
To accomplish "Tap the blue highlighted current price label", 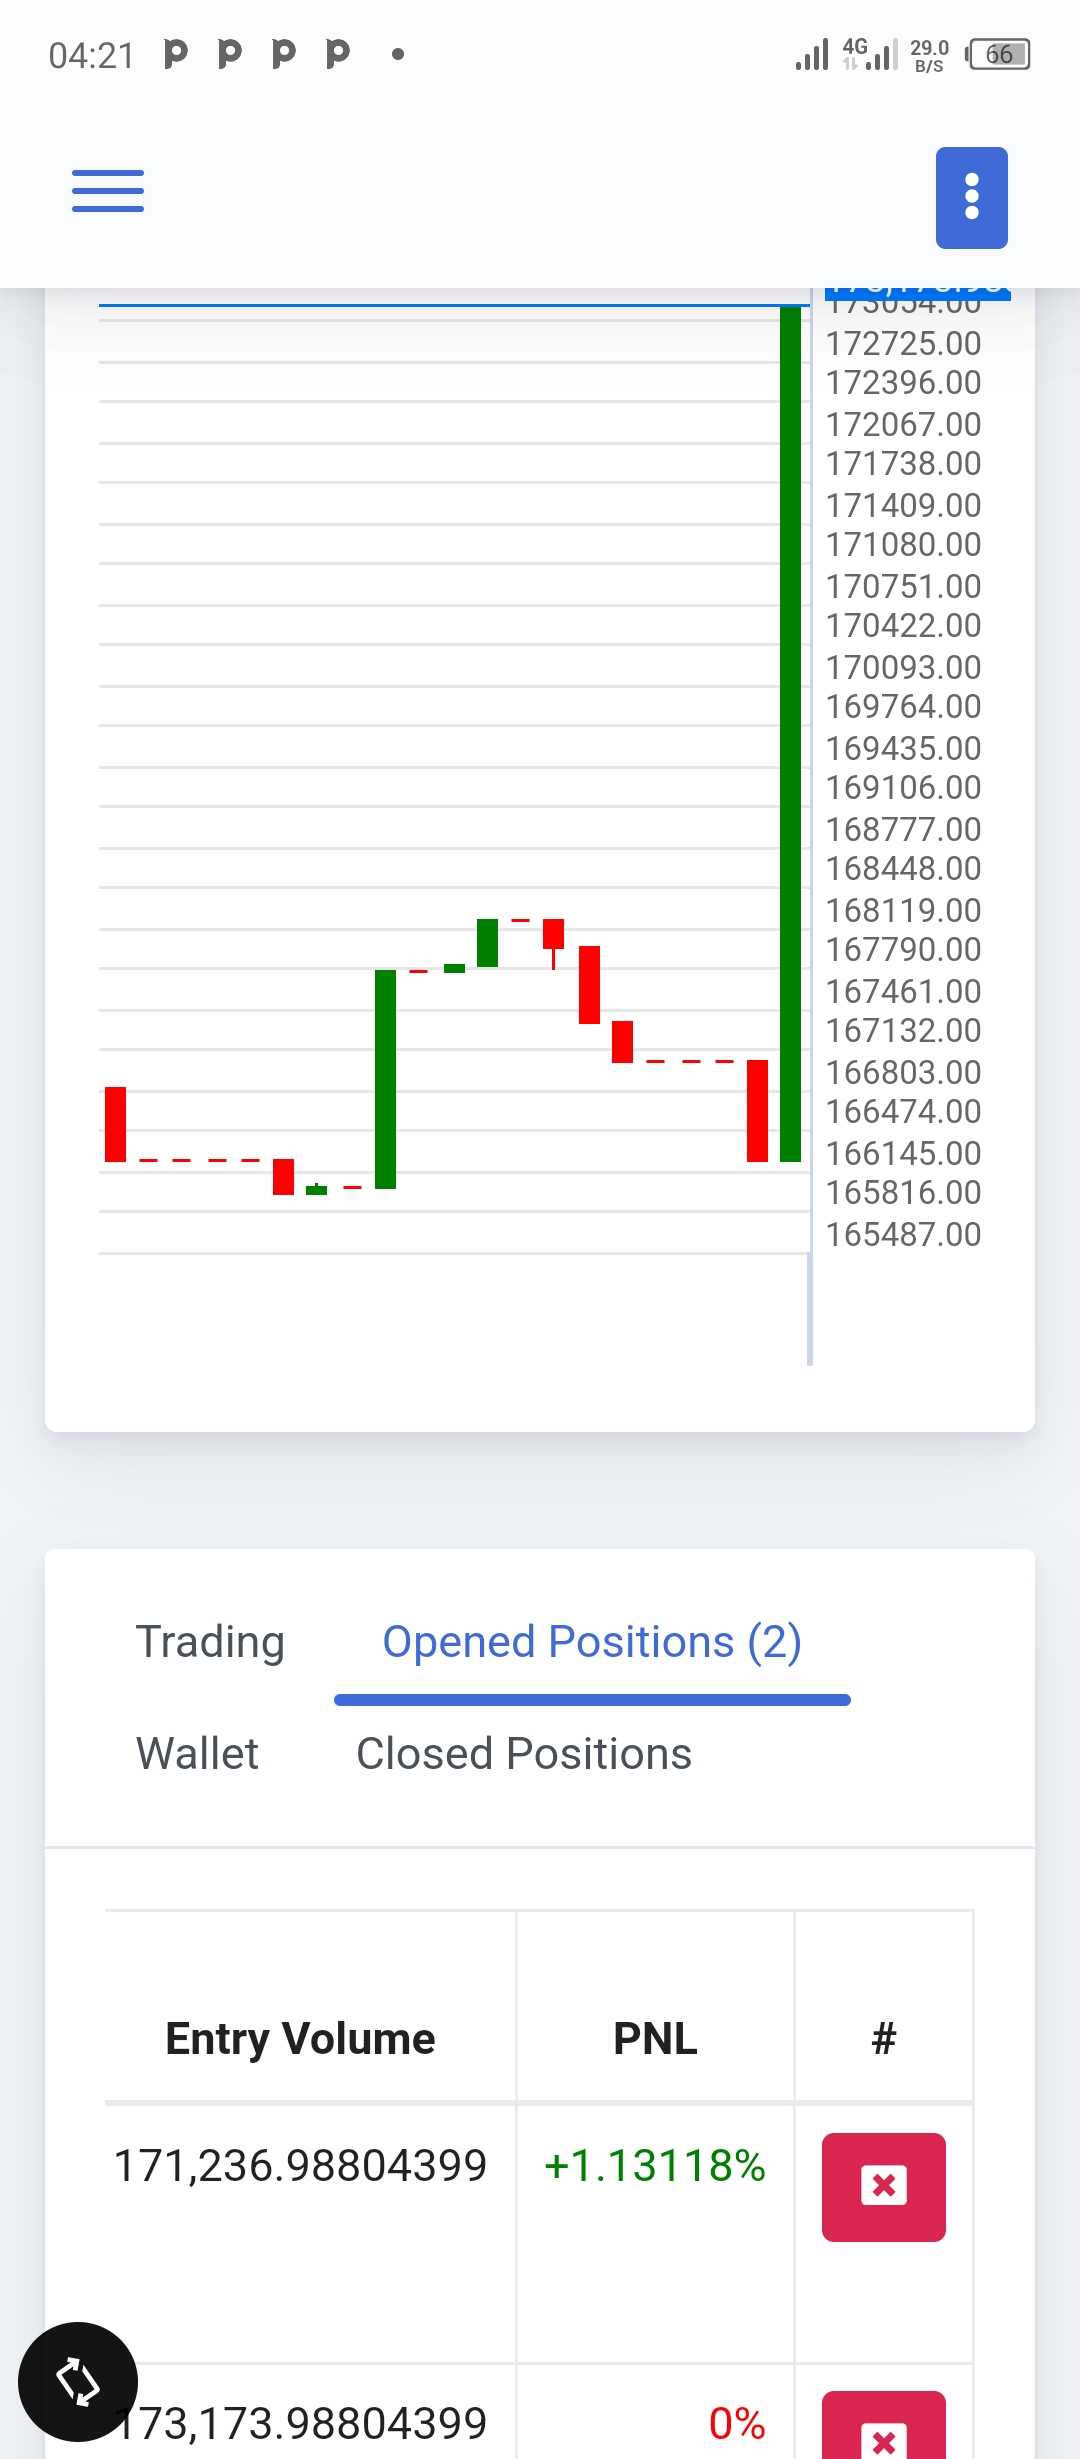I will [x=917, y=291].
